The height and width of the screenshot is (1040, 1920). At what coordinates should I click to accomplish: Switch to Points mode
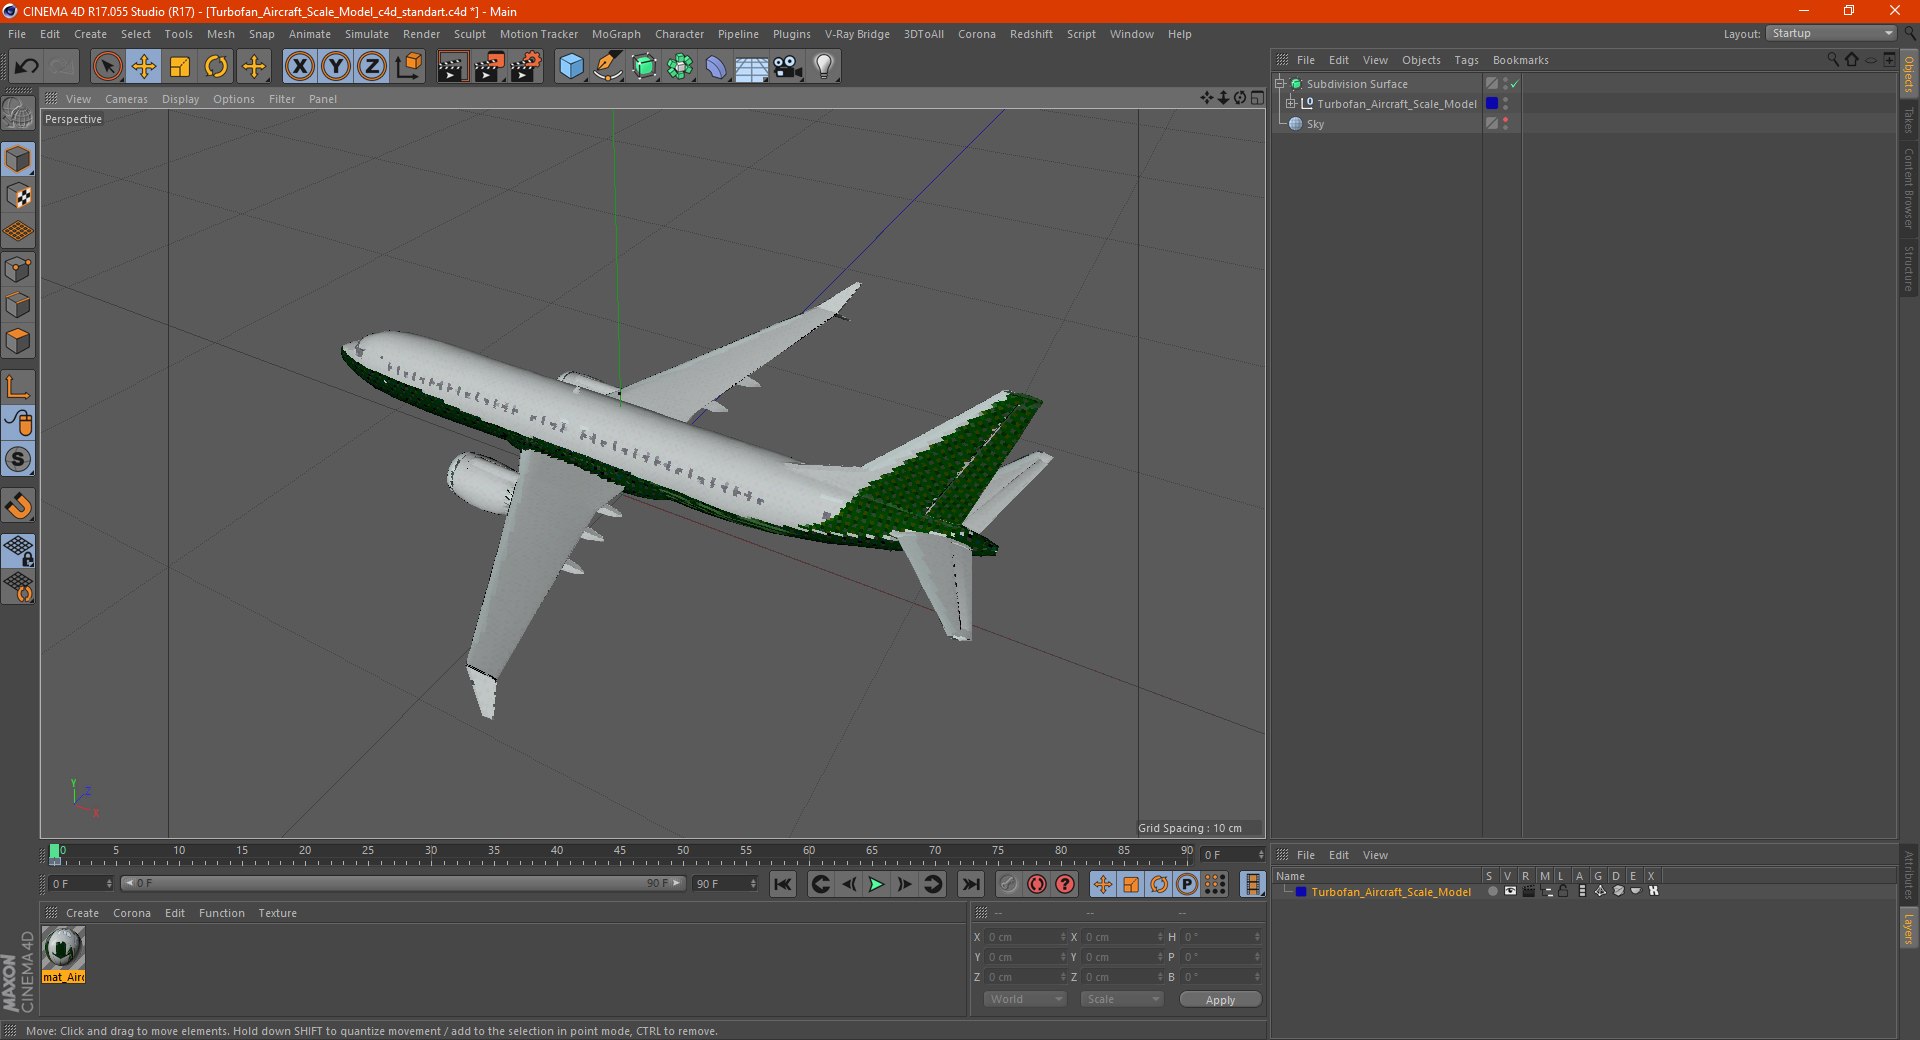click(18, 269)
